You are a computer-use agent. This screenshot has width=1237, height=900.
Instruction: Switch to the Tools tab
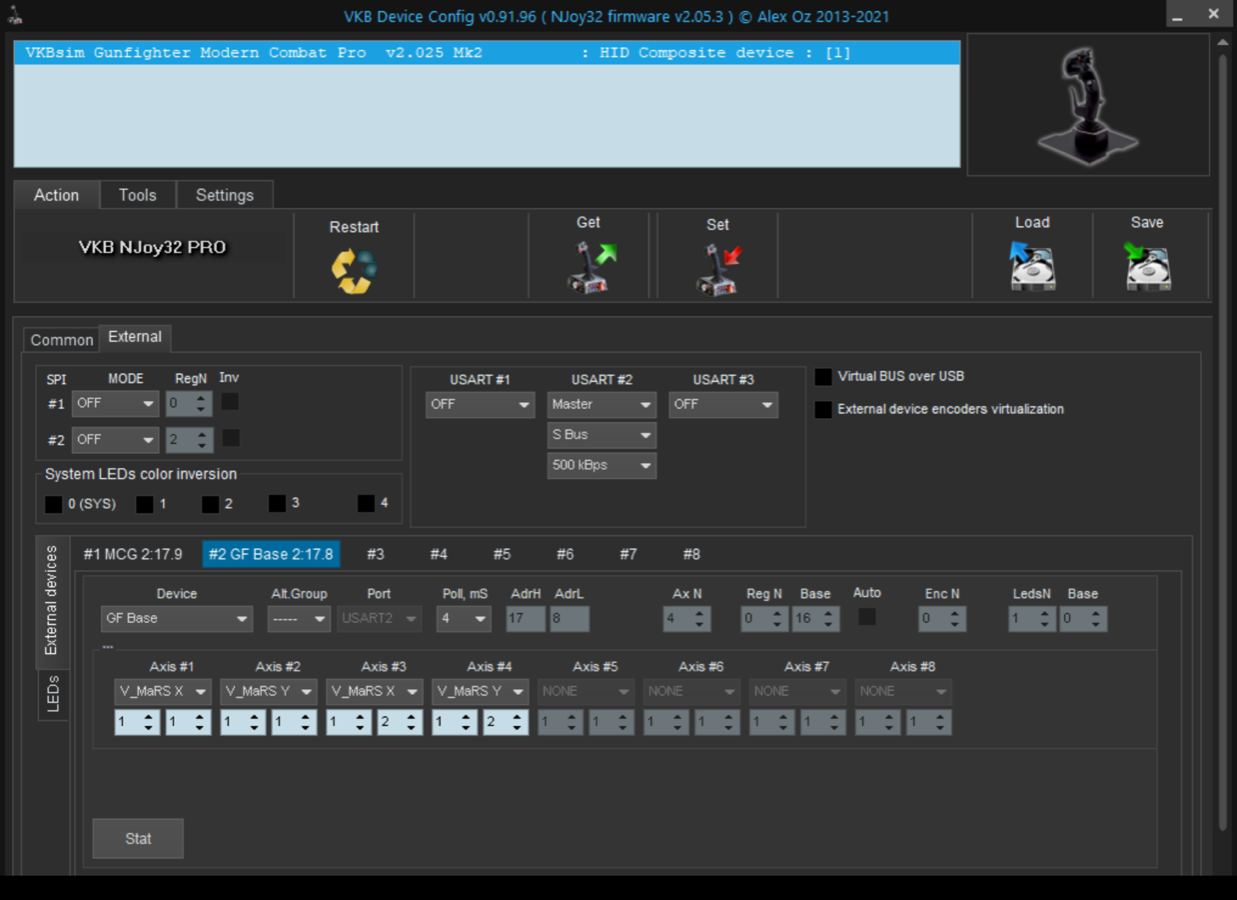coord(137,195)
